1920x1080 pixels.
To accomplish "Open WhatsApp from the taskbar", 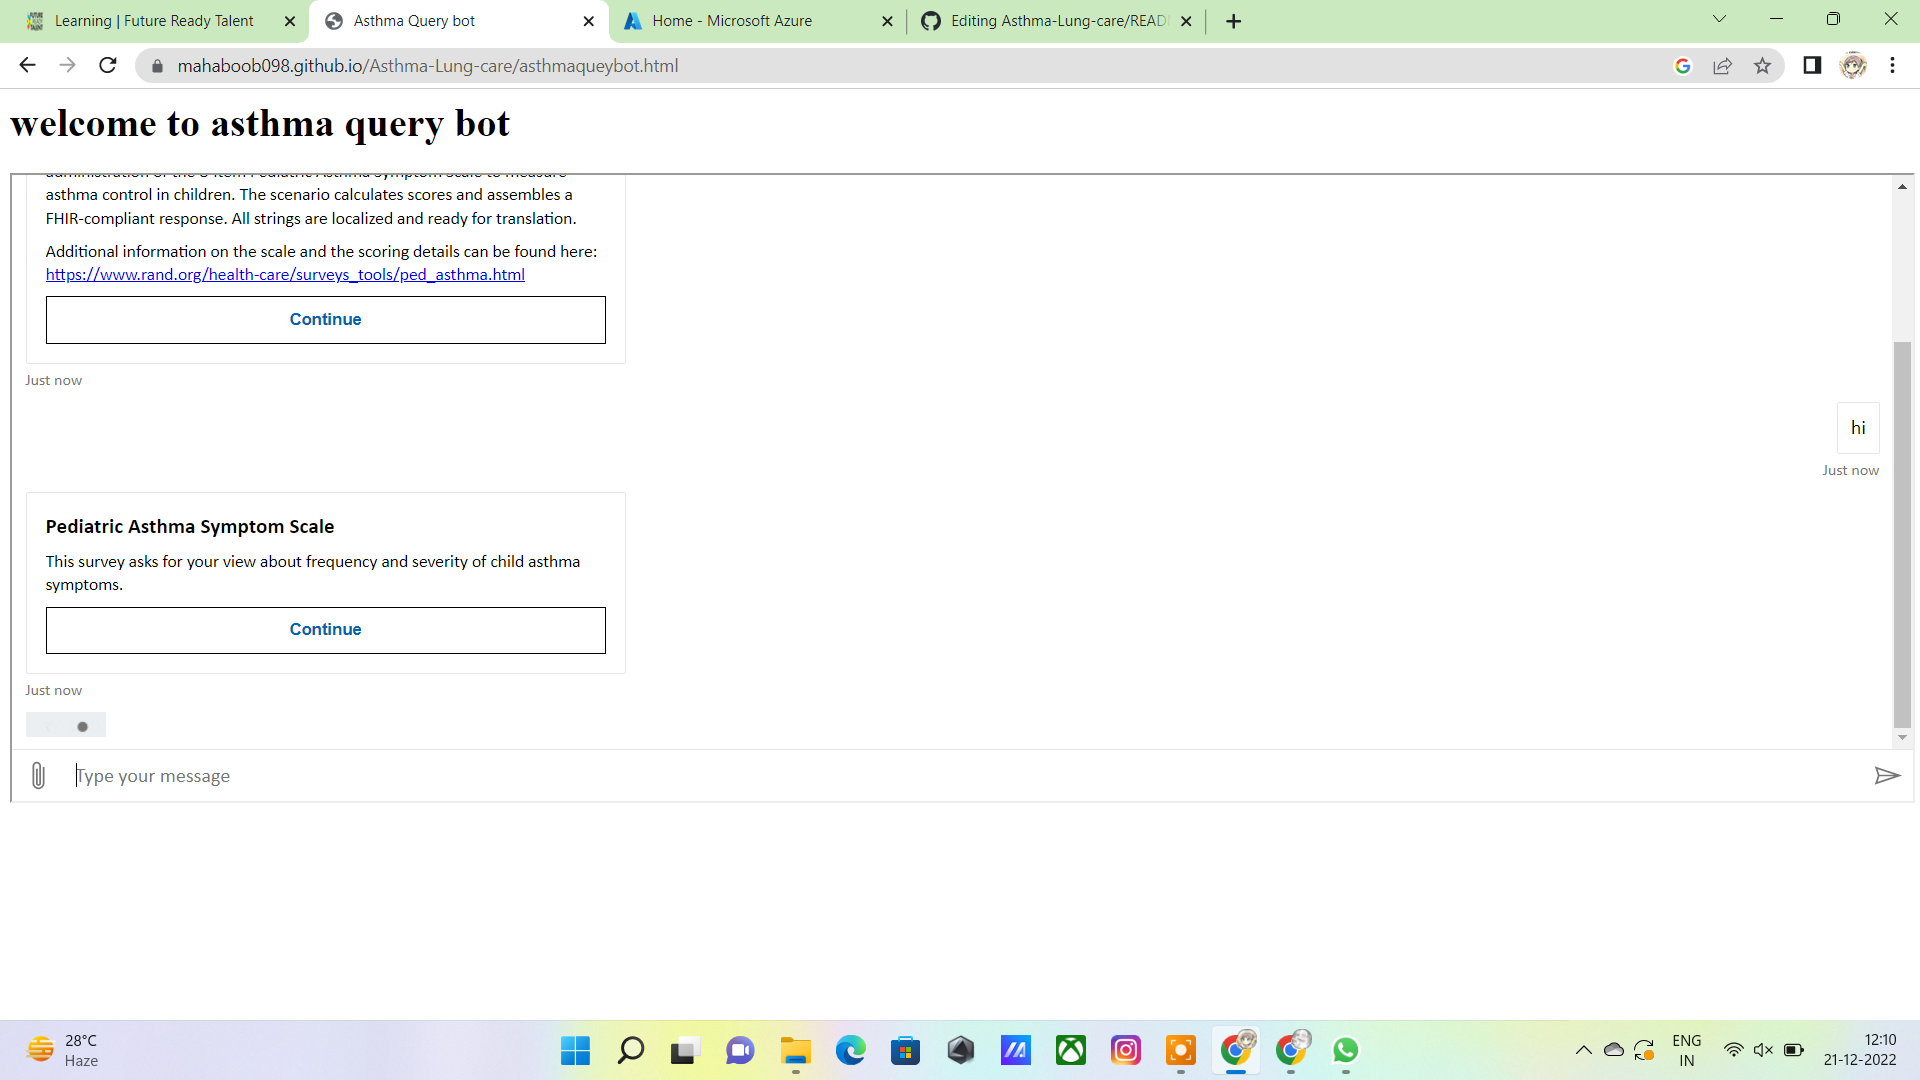I will pyautogui.click(x=1345, y=1050).
